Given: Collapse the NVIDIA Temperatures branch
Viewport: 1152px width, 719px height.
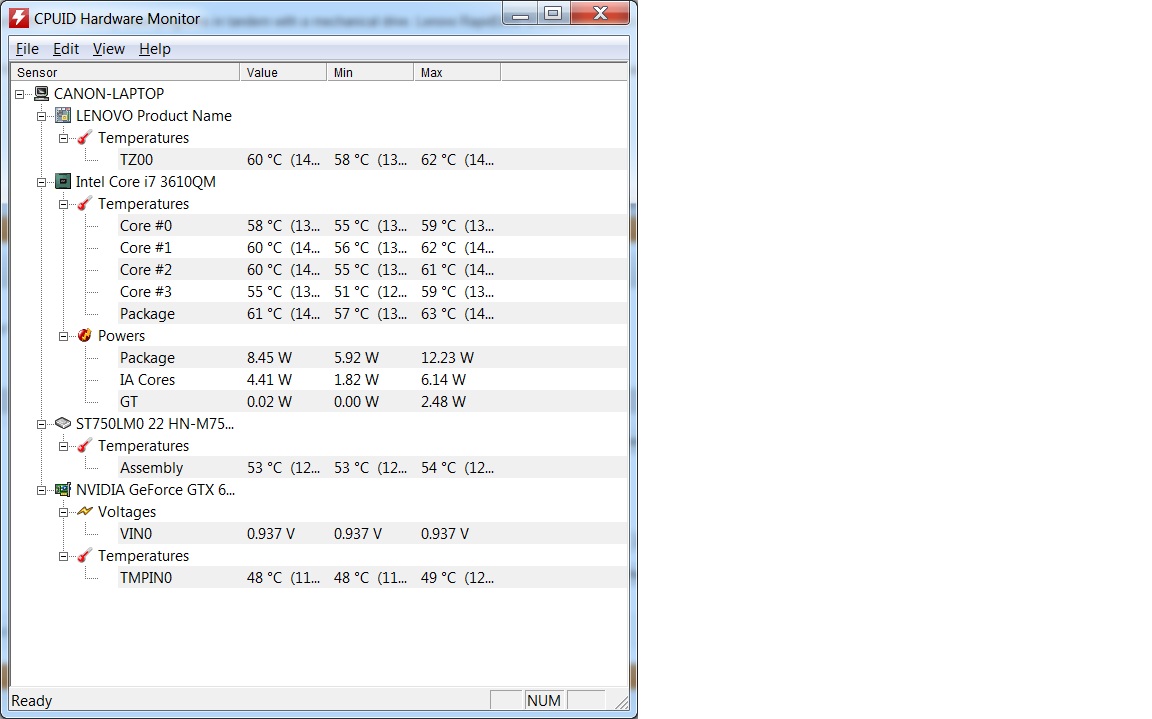Looking at the screenshot, I should tap(64, 557).
